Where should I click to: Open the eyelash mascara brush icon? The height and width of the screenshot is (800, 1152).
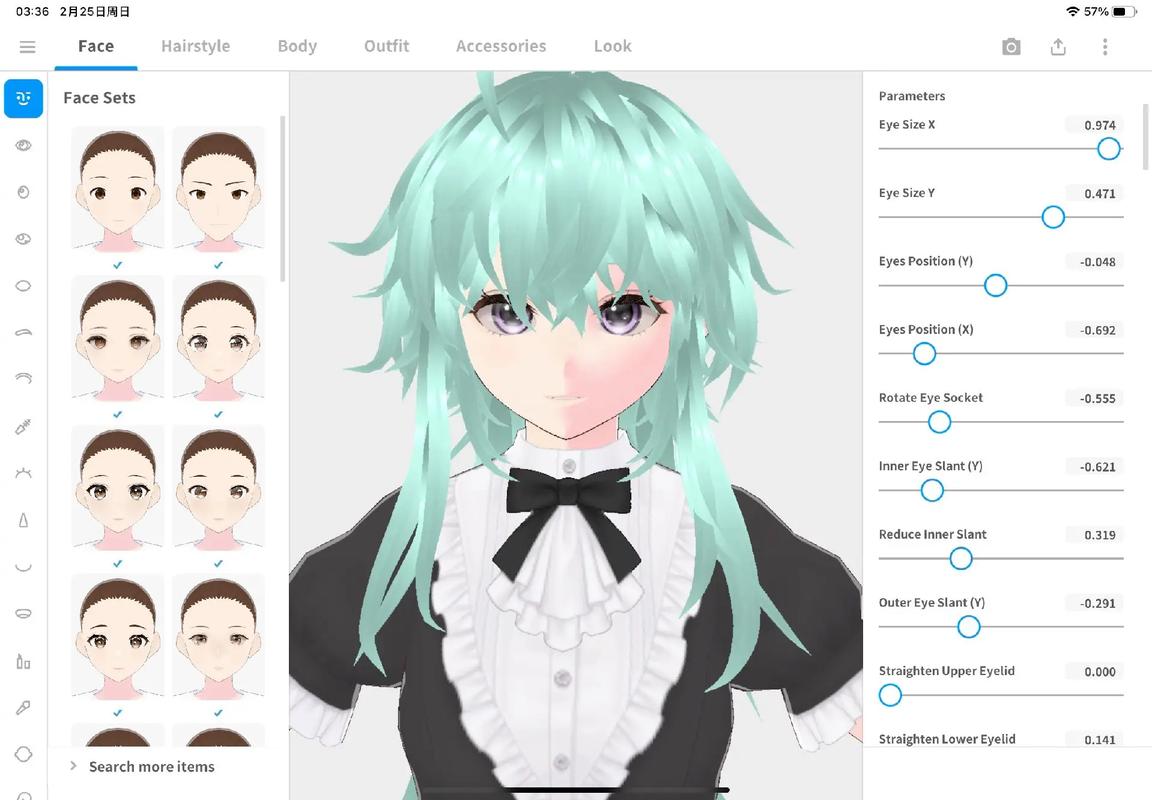click(24, 426)
